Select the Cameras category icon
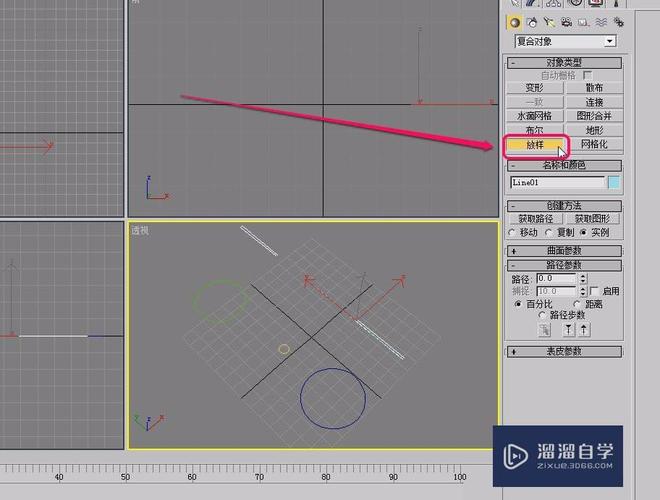The width and height of the screenshot is (660, 500). (x=567, y=22)
